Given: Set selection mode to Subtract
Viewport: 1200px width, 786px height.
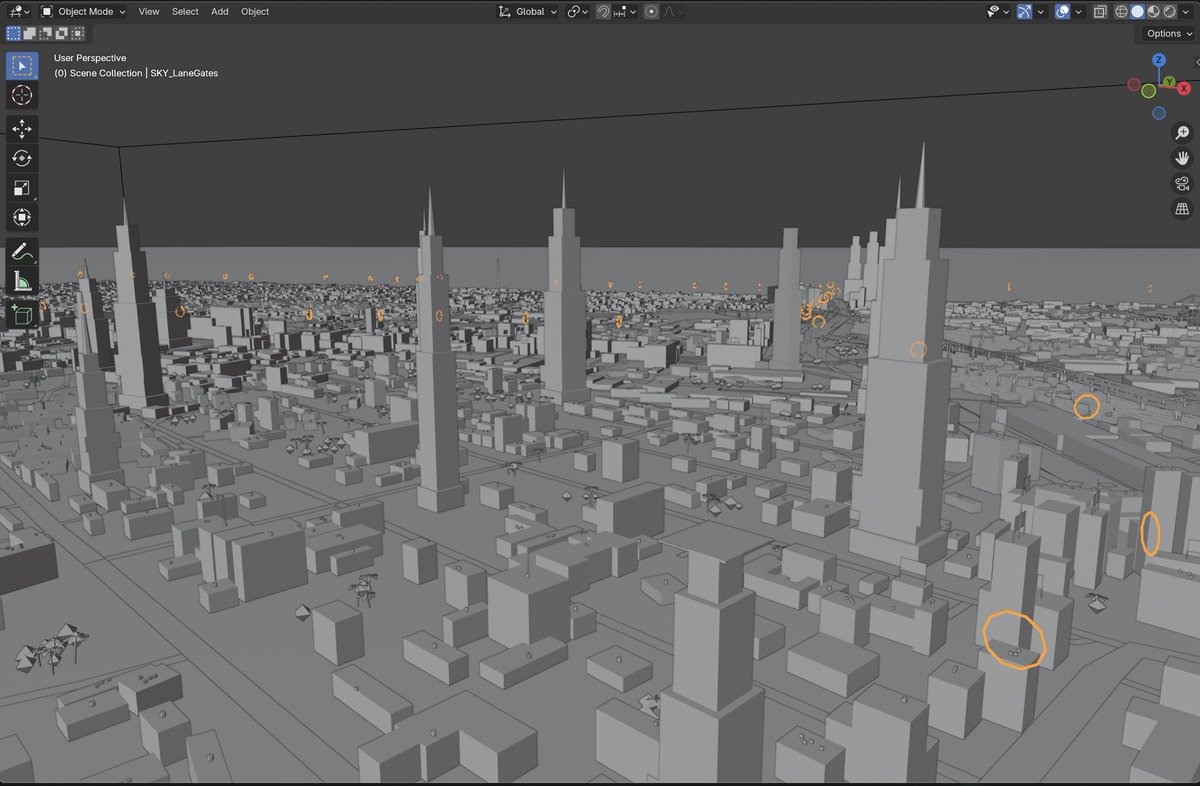Looking at the screenshot, I should pos(45,33).
